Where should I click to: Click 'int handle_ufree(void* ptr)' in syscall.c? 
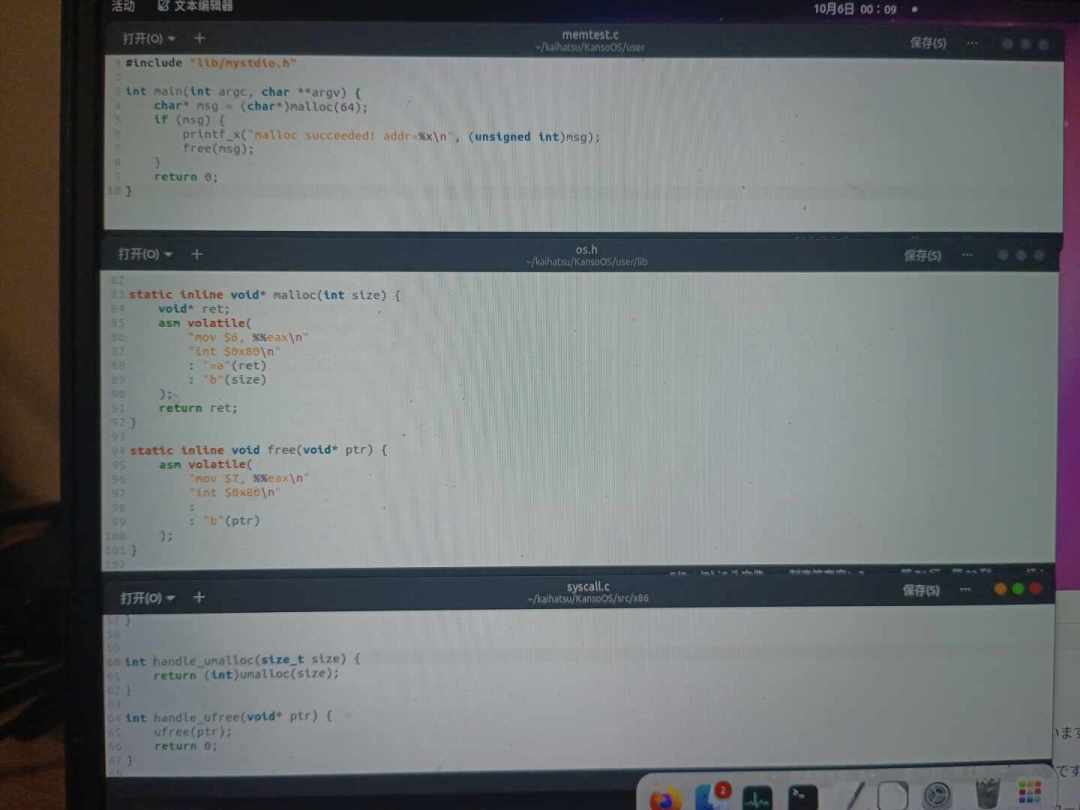[229, 716]
